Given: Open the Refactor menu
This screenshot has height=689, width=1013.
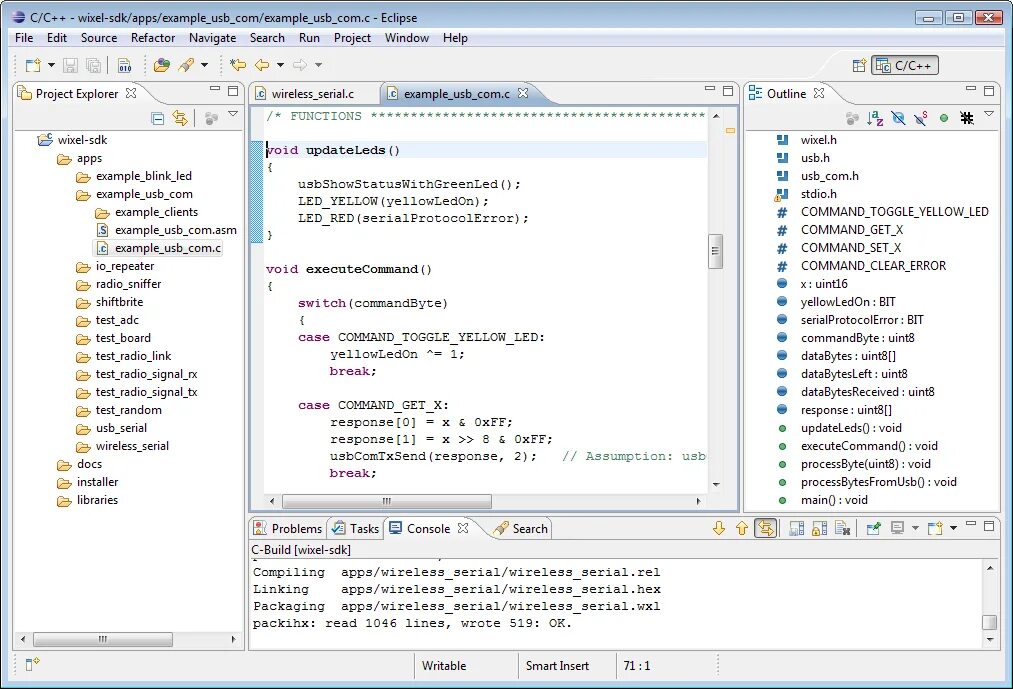Looking at the screenshot, I should [152, 38].
